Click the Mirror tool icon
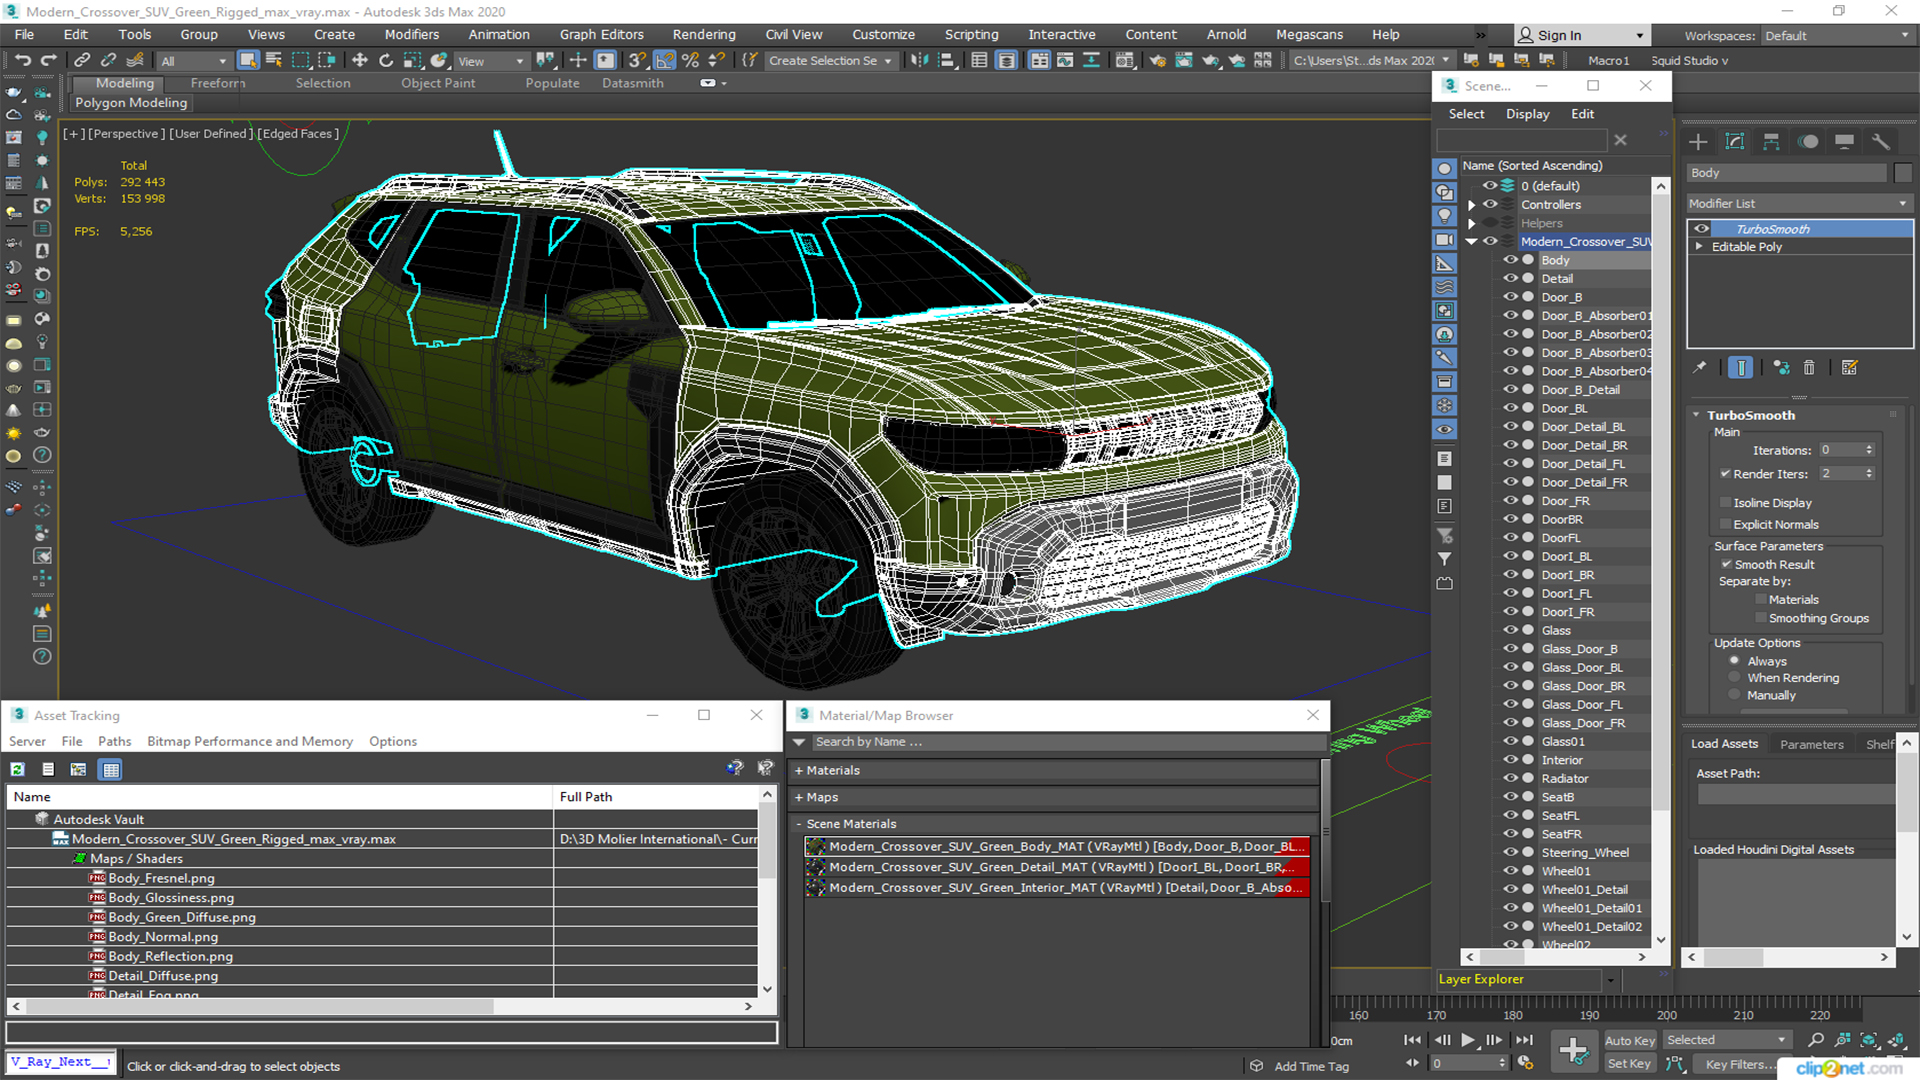The height and width of the screenshot is (1080, 1920). (x=919, y=60)
